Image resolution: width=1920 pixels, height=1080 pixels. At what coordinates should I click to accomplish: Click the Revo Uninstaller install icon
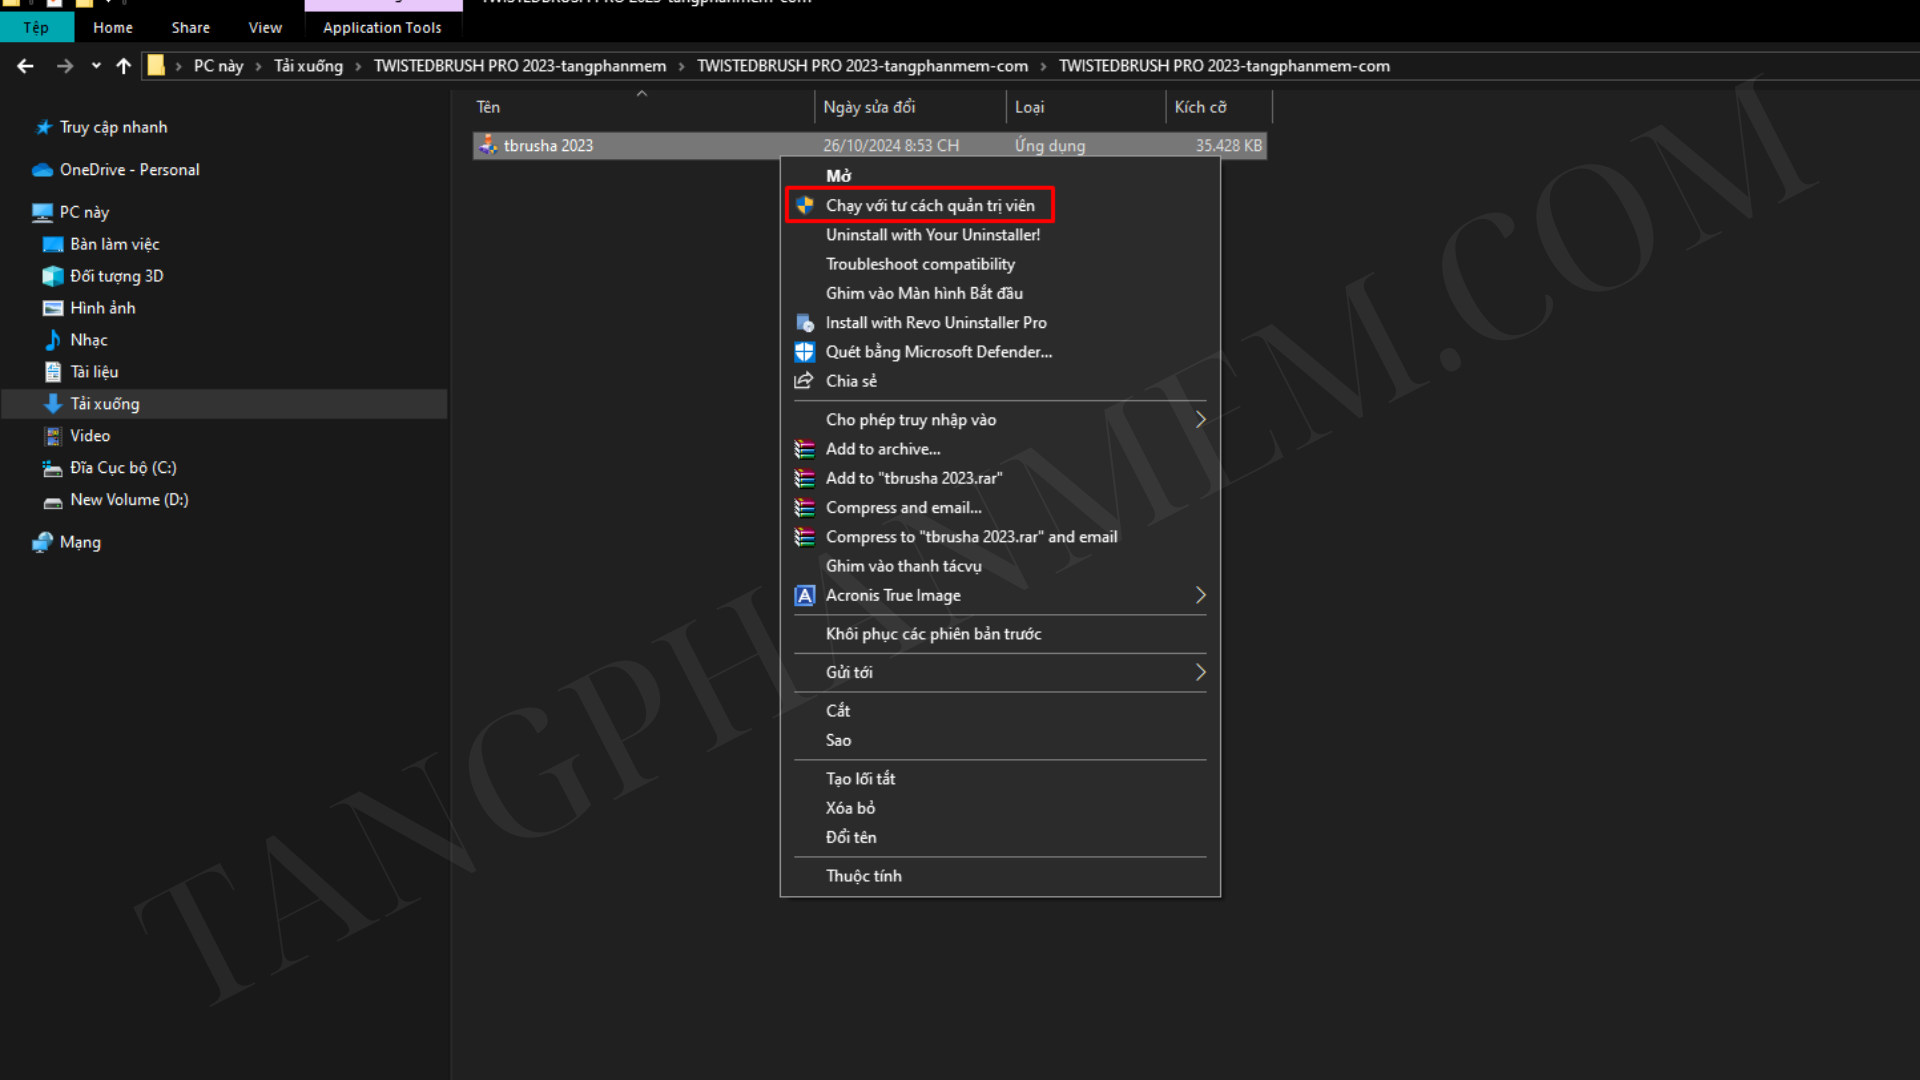[805, 323]
